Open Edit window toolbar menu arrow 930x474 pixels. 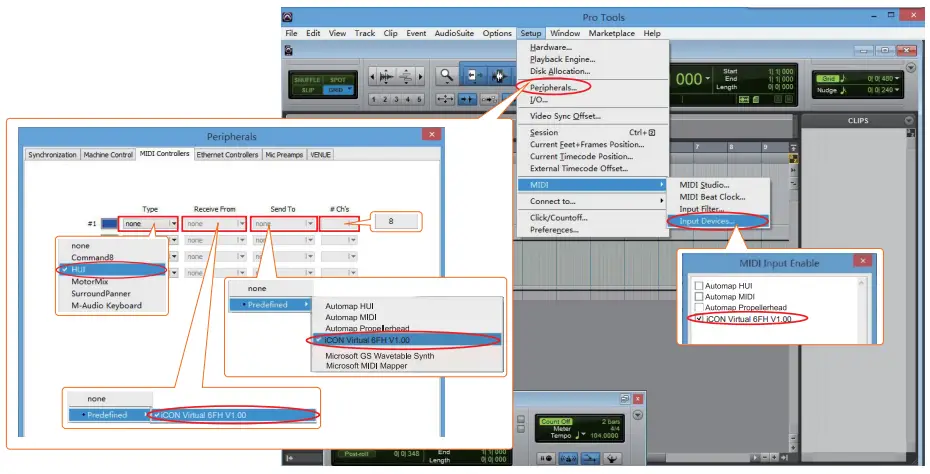coord(911,68)
